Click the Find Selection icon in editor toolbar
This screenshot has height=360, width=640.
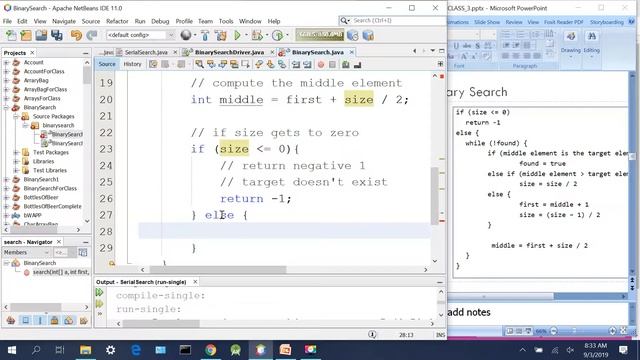tap(199, 64)
